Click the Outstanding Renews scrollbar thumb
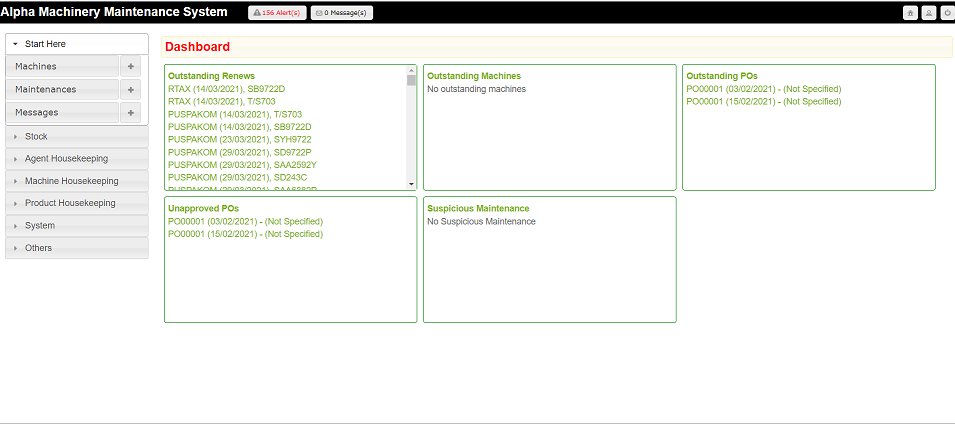Image resolution: width=955 pixels, height=426 pixels. point(411,80)
